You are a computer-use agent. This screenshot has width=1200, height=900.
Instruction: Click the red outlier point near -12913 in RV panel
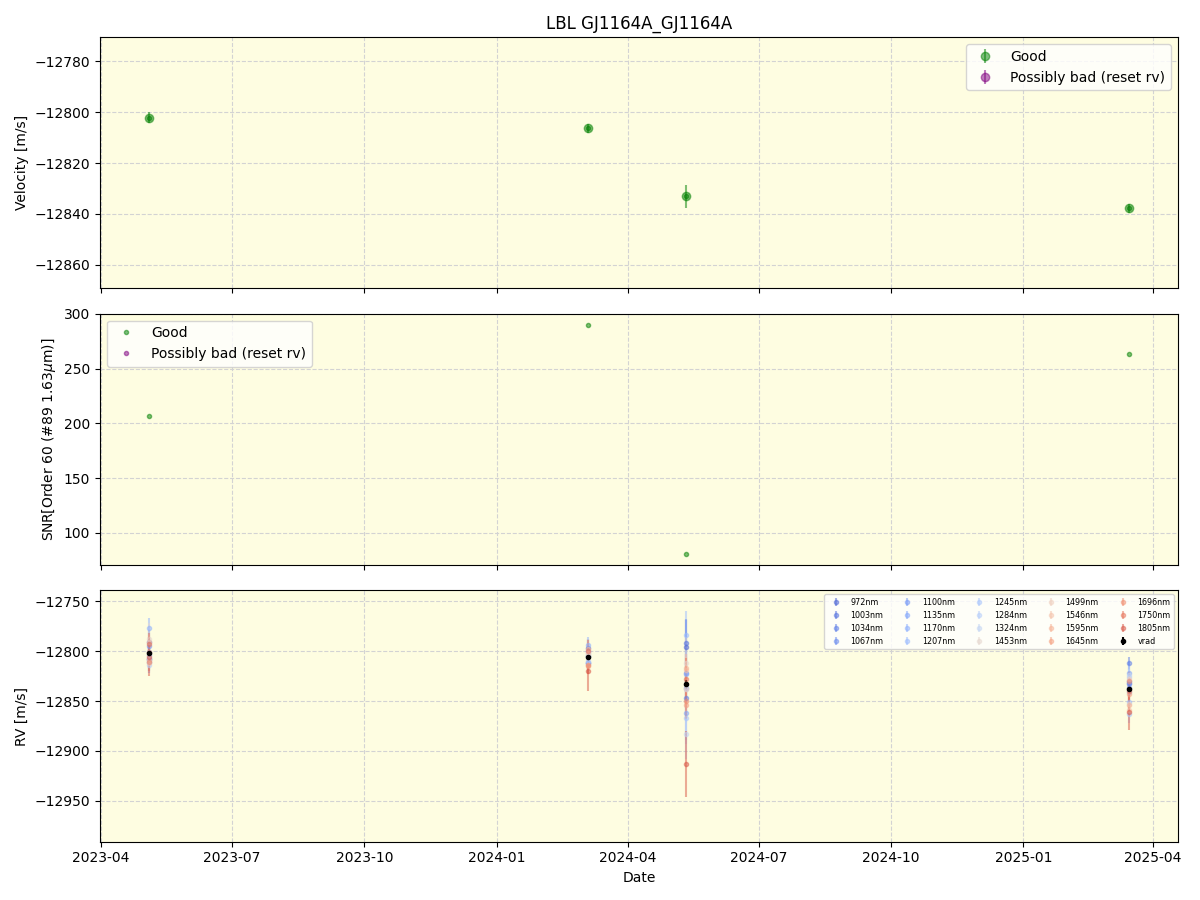(686, 764)
